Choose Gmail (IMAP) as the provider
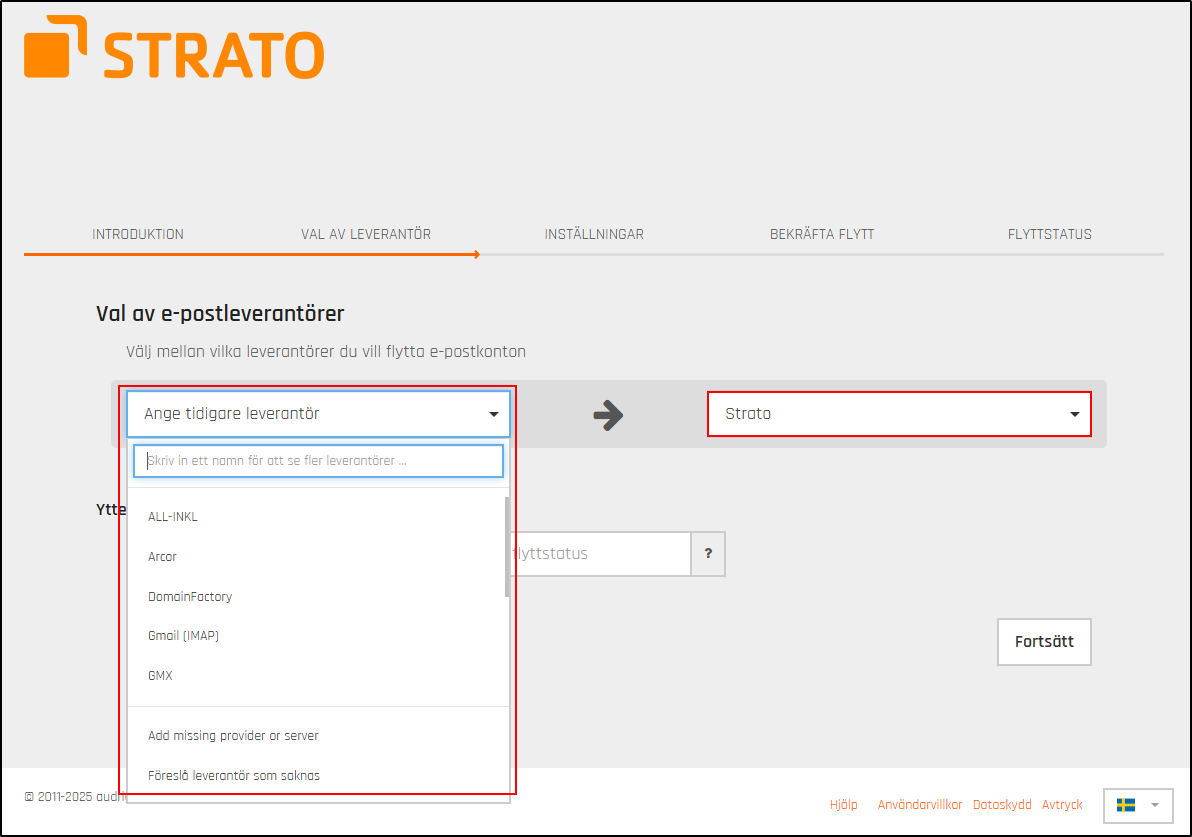1192x837 pixels. click(x=183, y=636)
